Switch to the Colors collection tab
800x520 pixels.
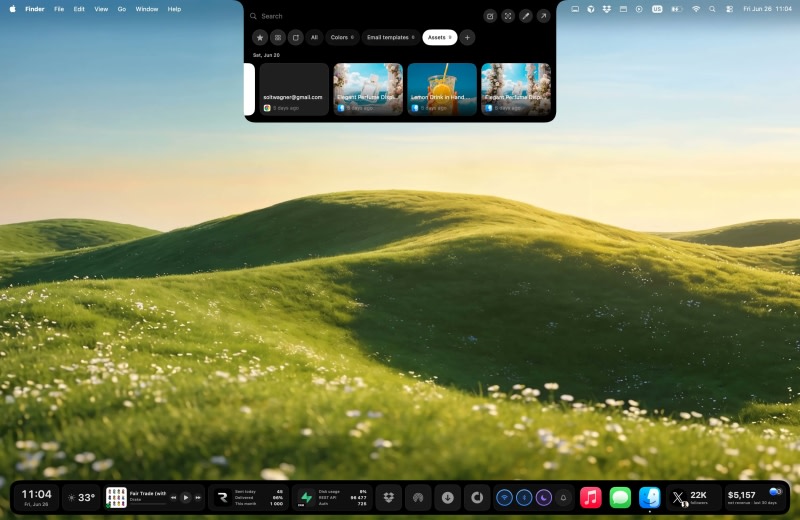pyautogui.click(x=342, y=37)
